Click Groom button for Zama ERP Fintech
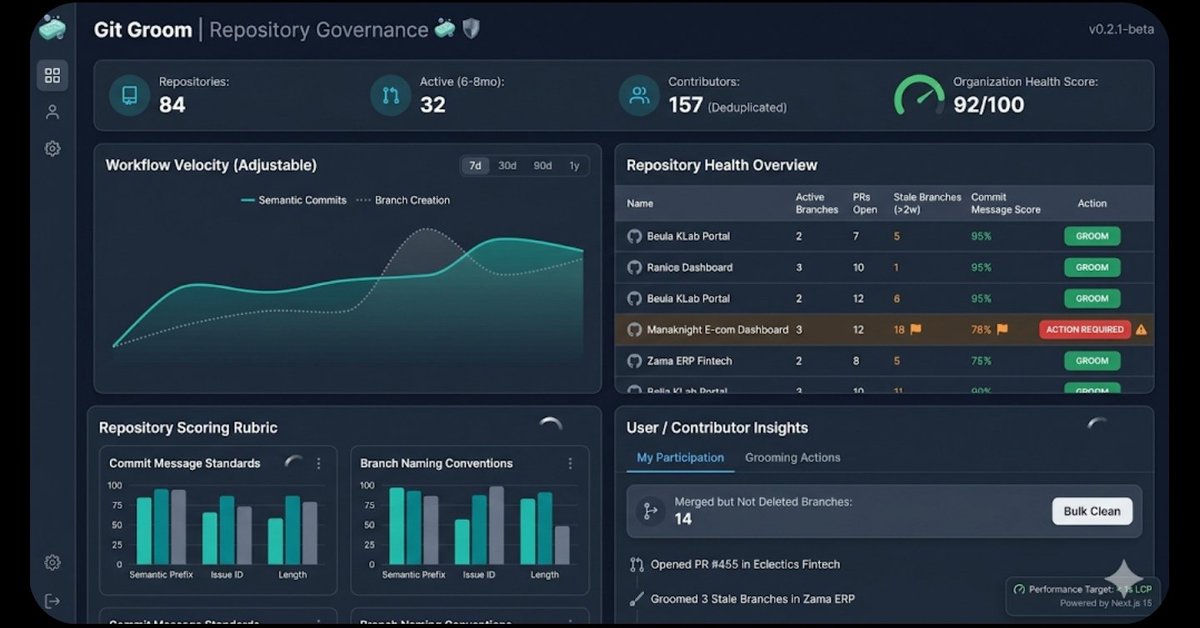 click(1092, 360)
